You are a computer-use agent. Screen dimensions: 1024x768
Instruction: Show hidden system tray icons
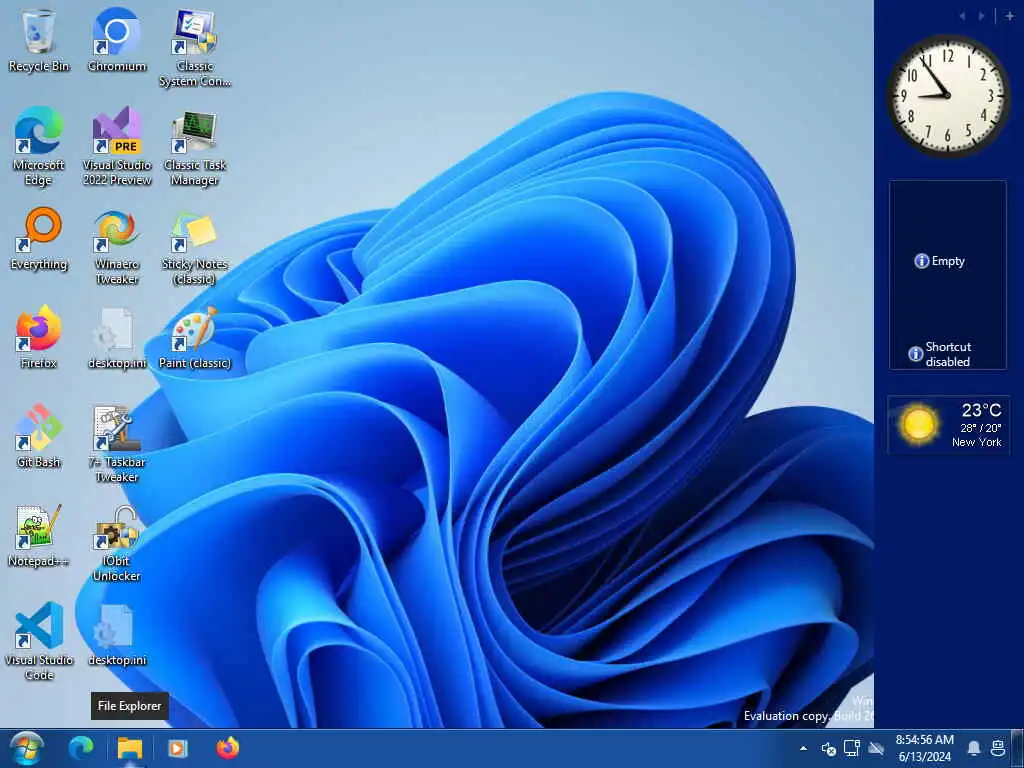(803, 748)
